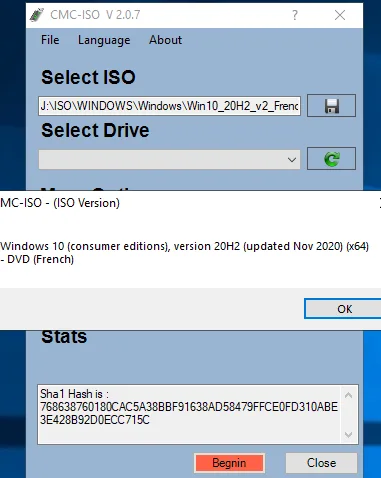Confirm ISO Version dialog with OK
The height and width of the screenshot is (478, 381).
point(344,309)
